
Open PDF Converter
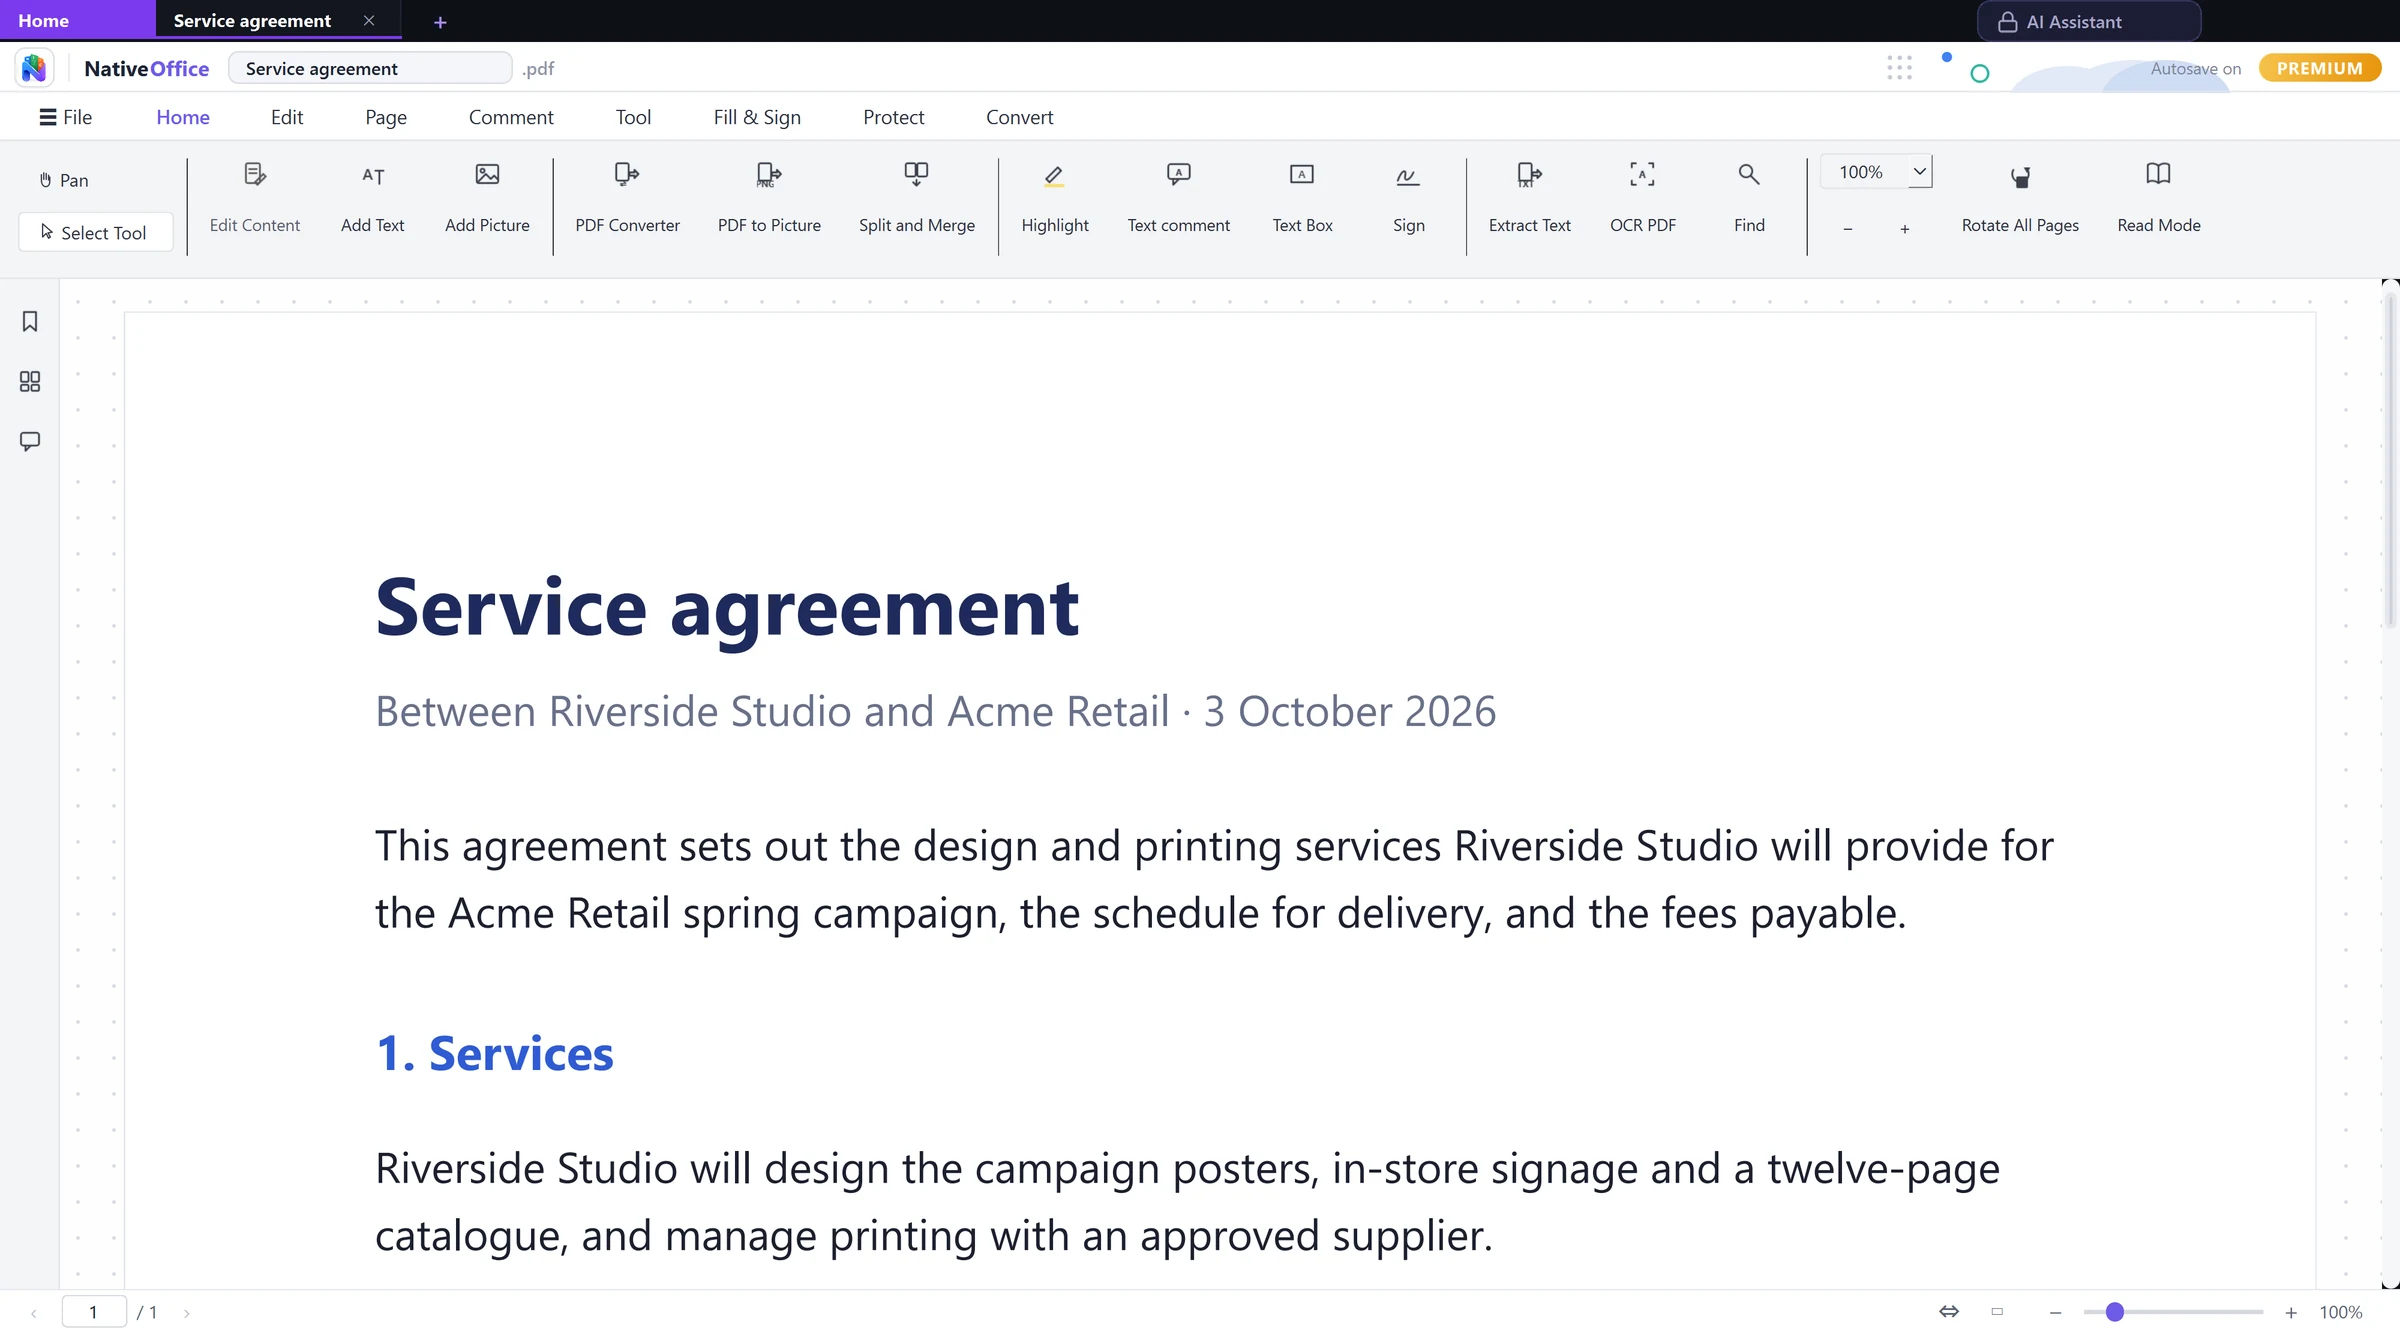(627, 198)
